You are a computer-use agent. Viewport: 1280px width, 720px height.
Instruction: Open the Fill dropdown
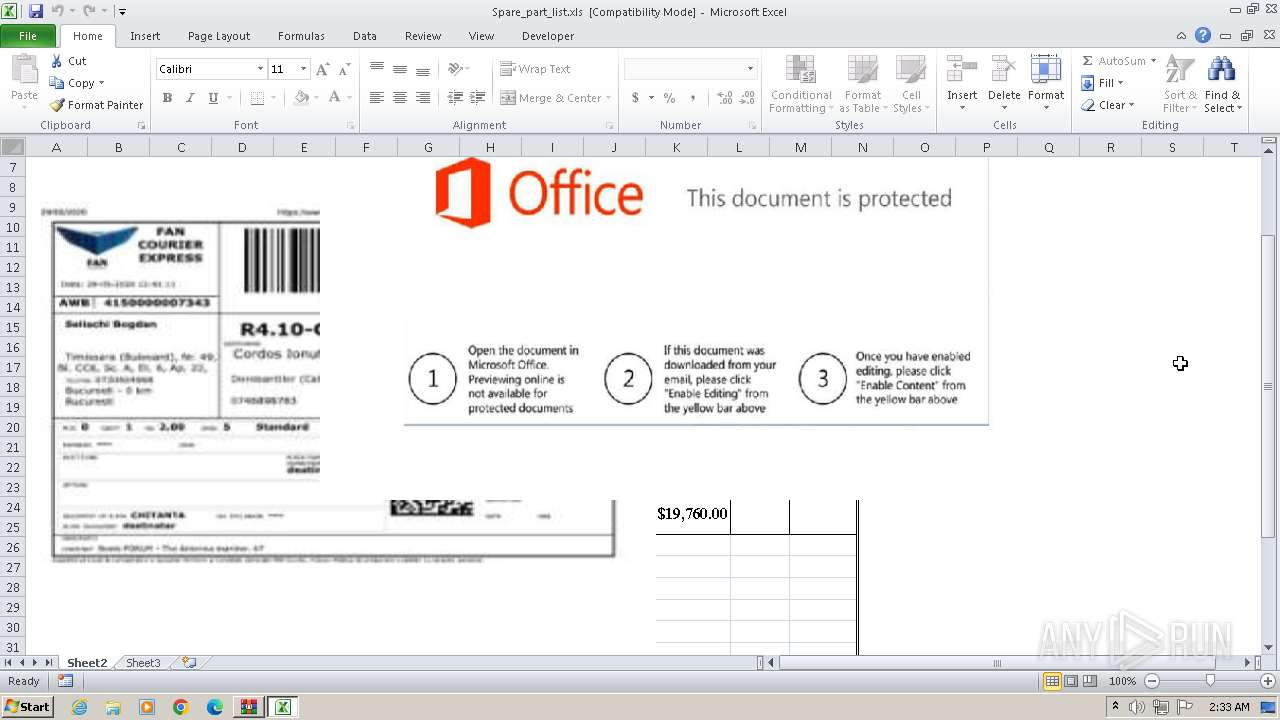[x=1104, y=83]
